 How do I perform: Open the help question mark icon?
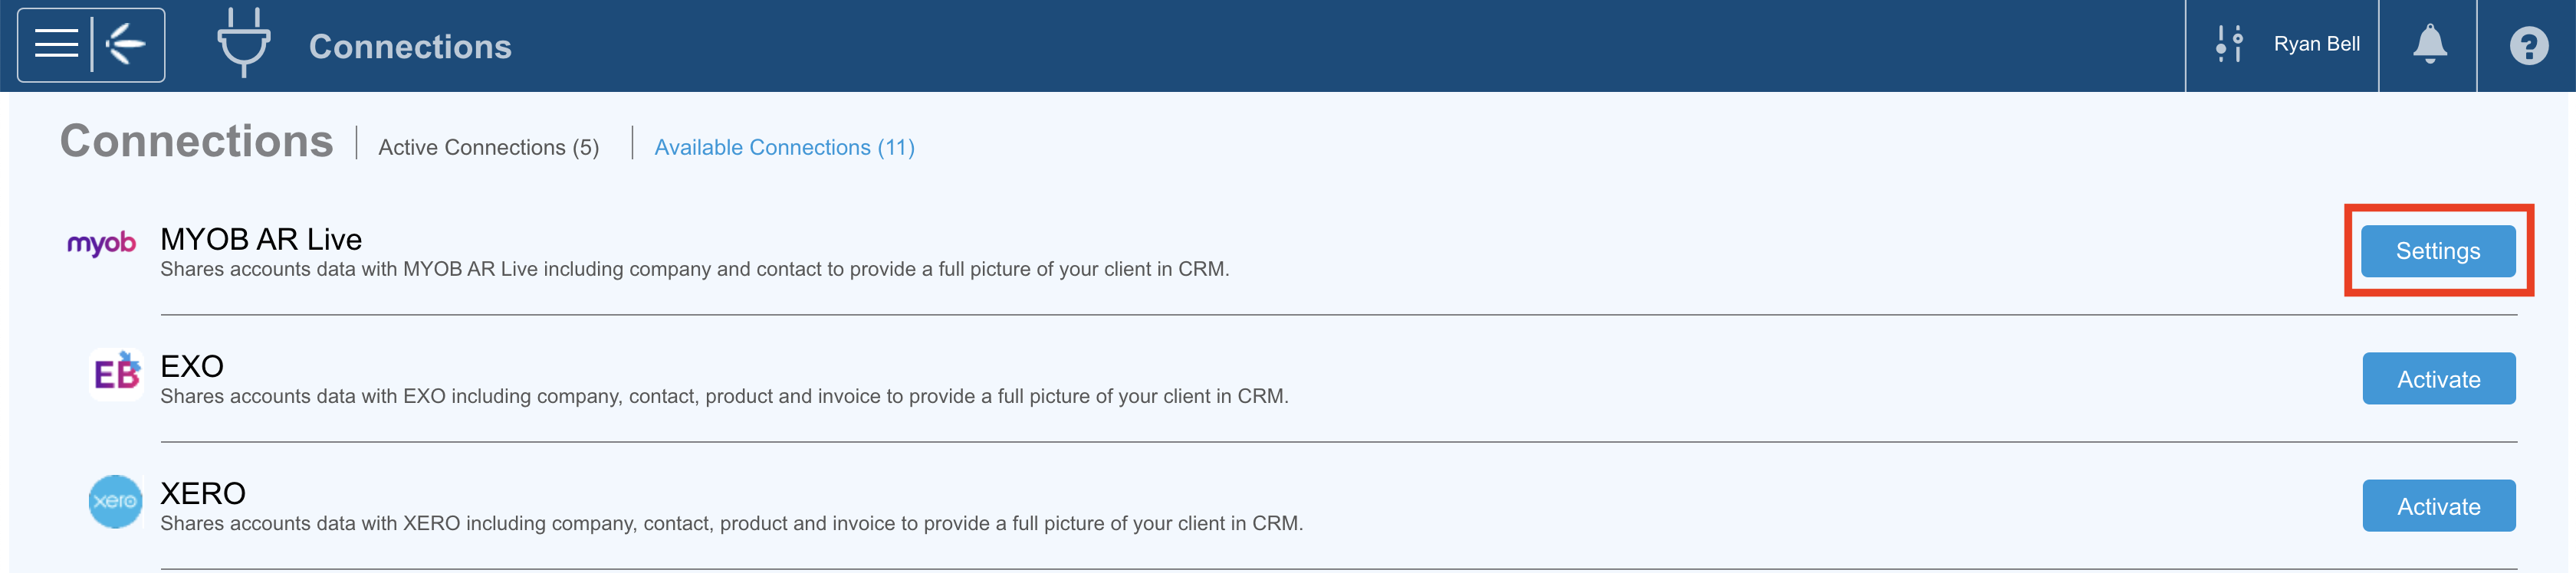coord(2528,46)
